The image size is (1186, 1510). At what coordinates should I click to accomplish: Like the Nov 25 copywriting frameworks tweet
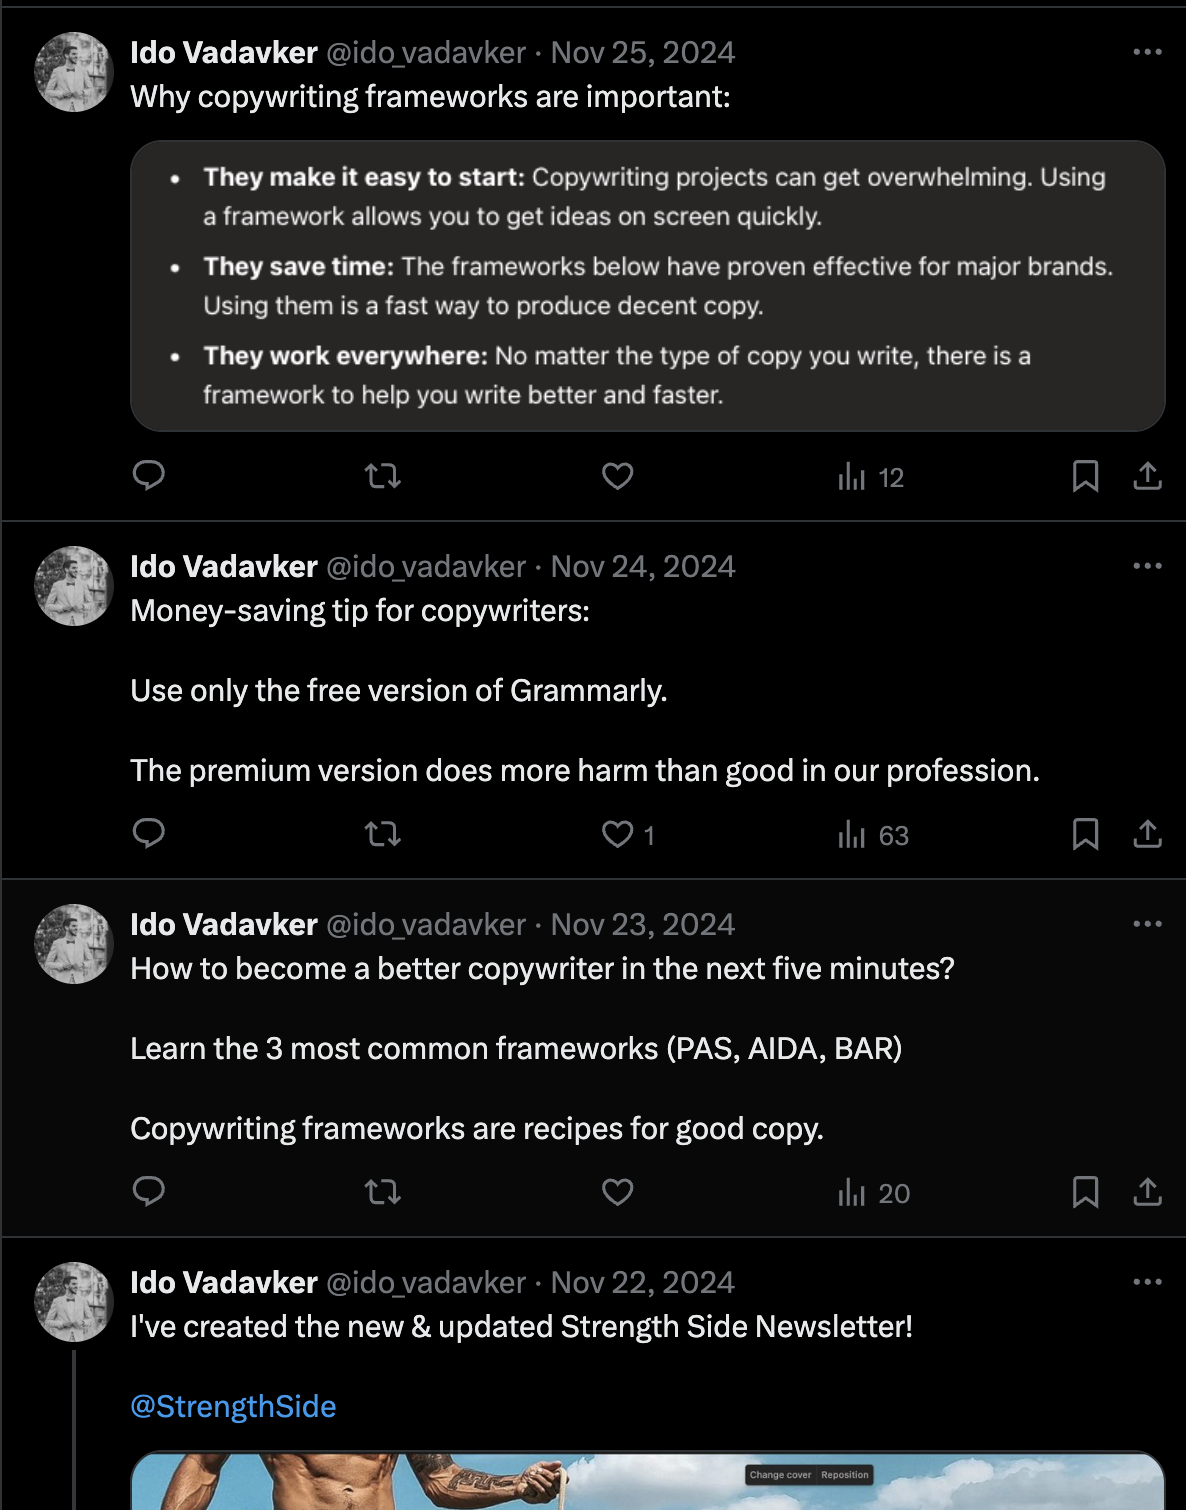coord(616,477)
